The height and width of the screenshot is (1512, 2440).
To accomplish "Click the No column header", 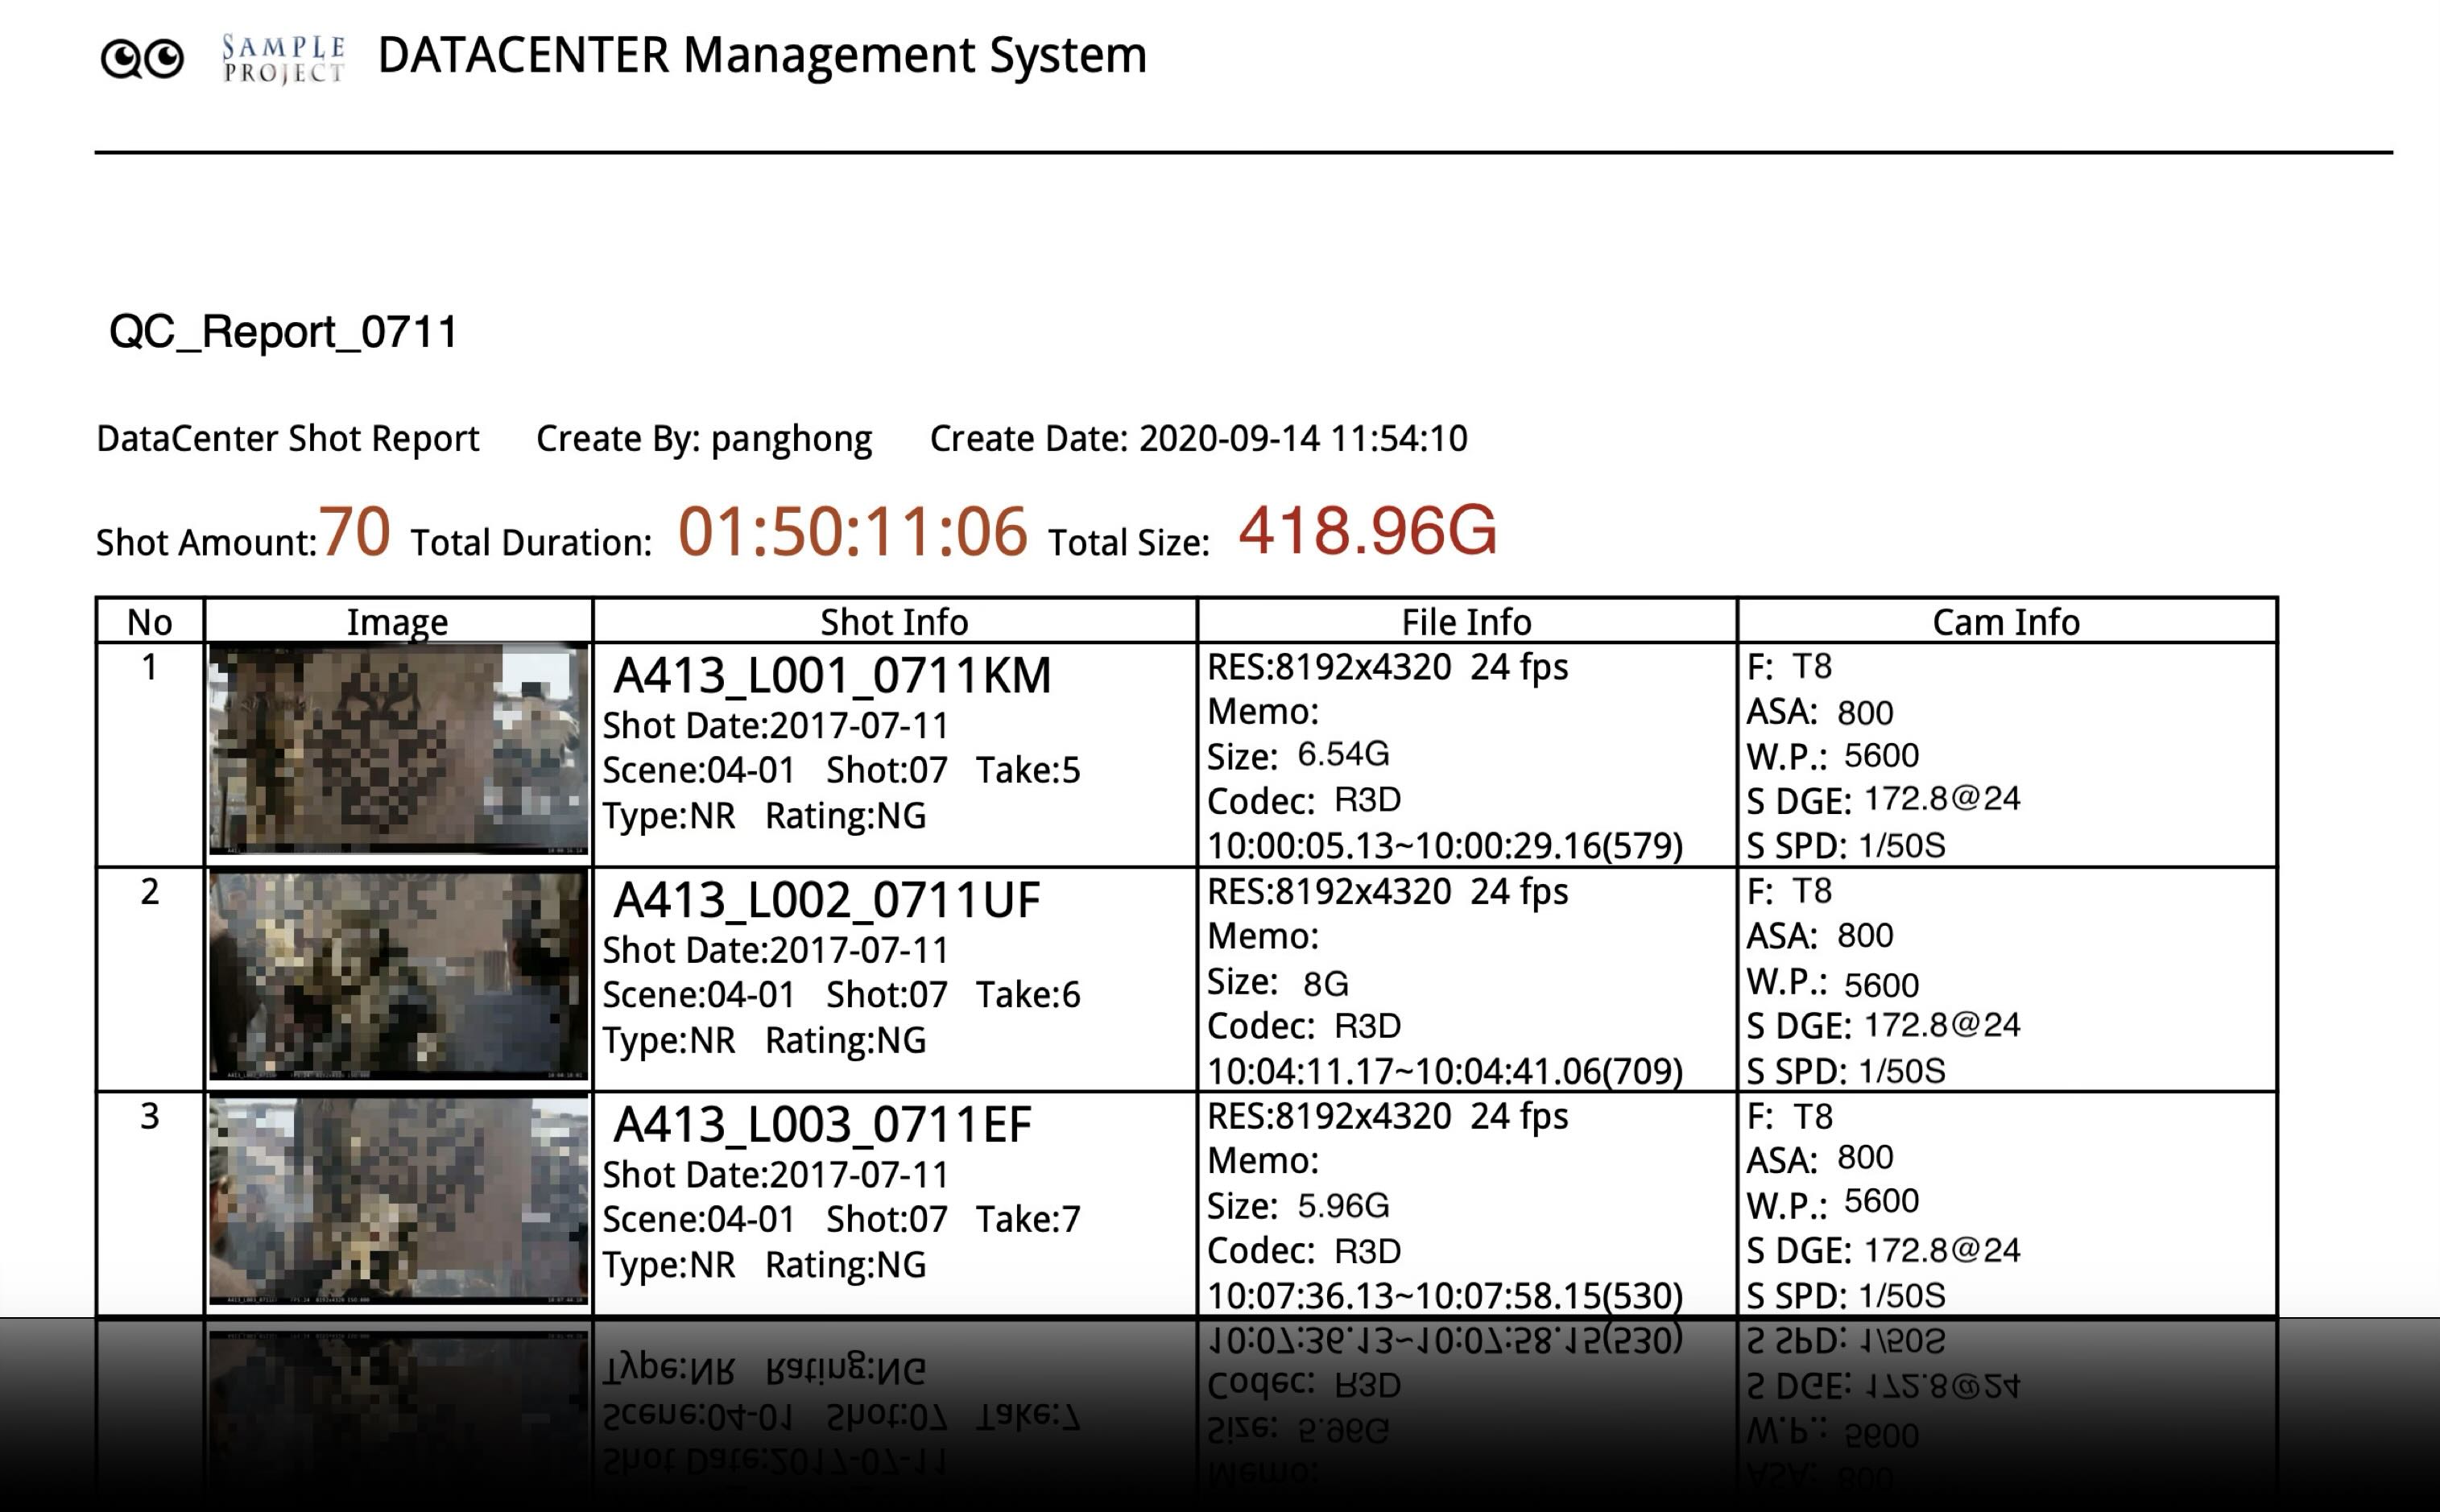I will pyautogui.click(x=150, y=622).
